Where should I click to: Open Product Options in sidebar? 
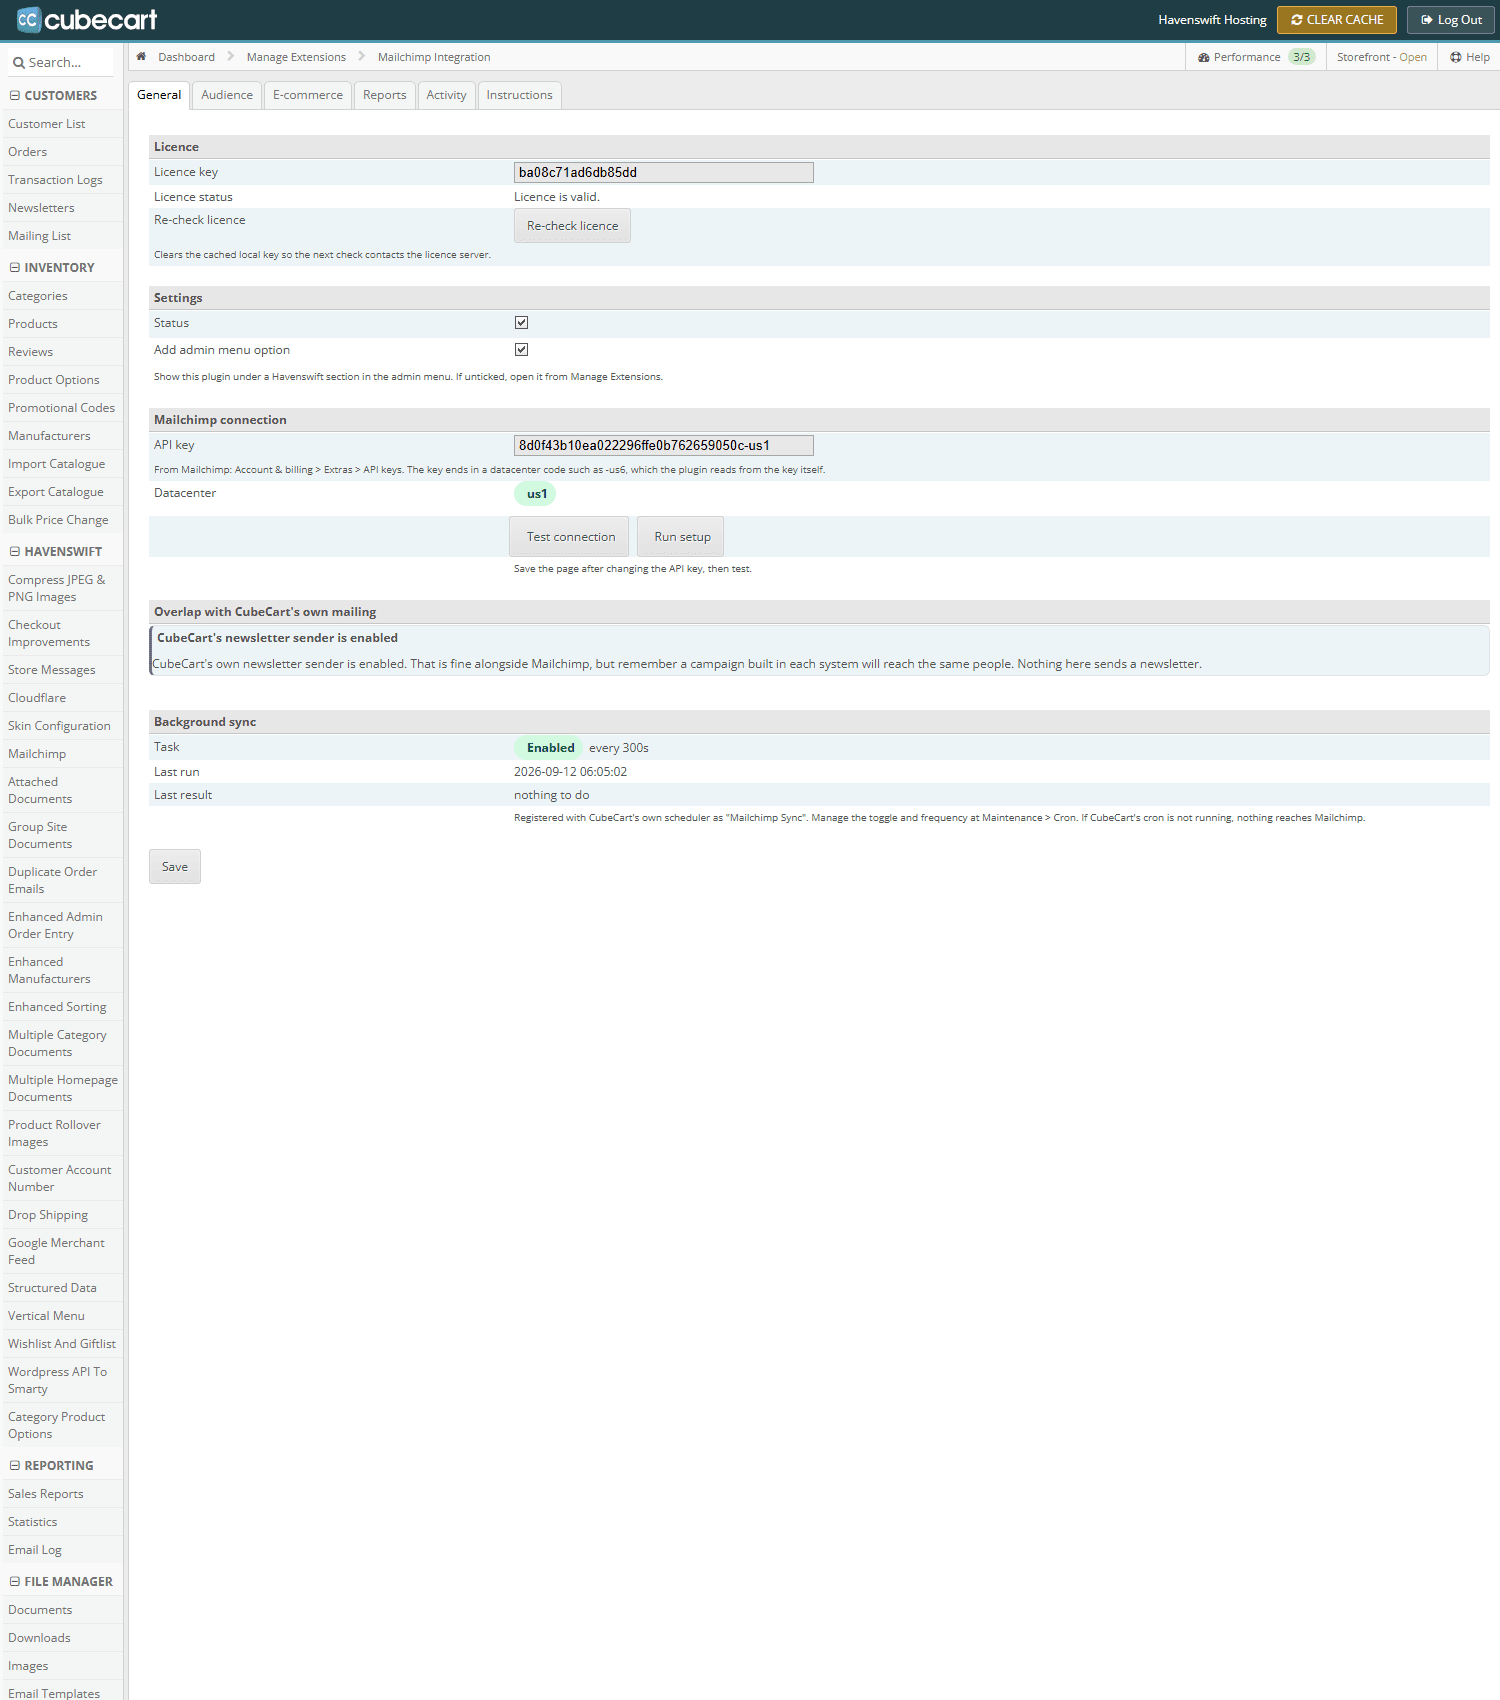54,380
